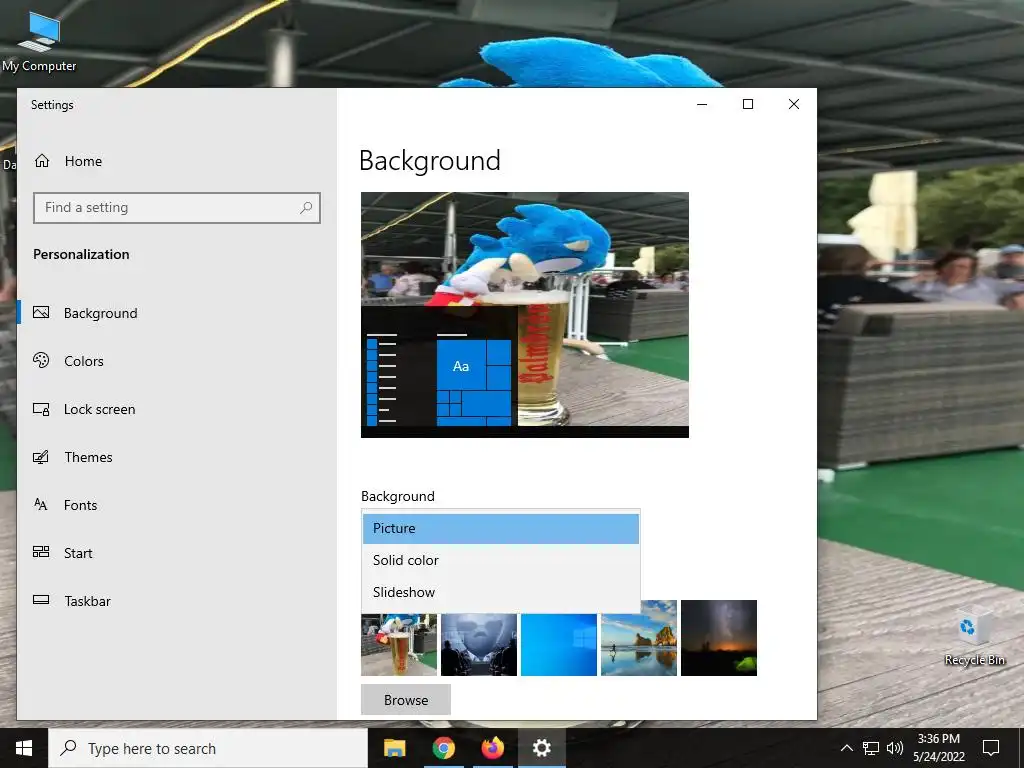Click the volume speaker tray icon

point(895,748)
